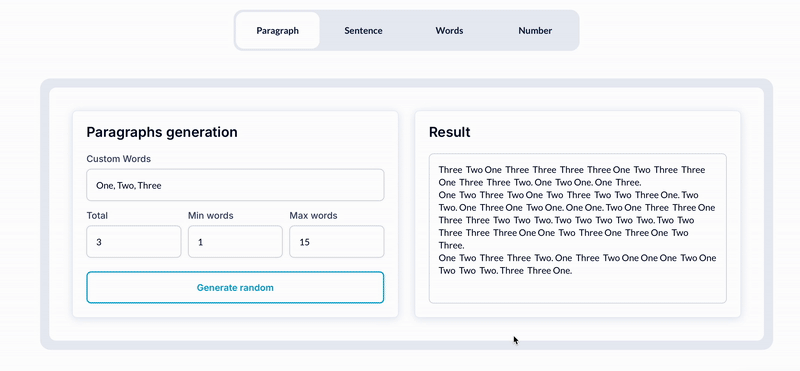Click the Custom Words label

[118, 159]
